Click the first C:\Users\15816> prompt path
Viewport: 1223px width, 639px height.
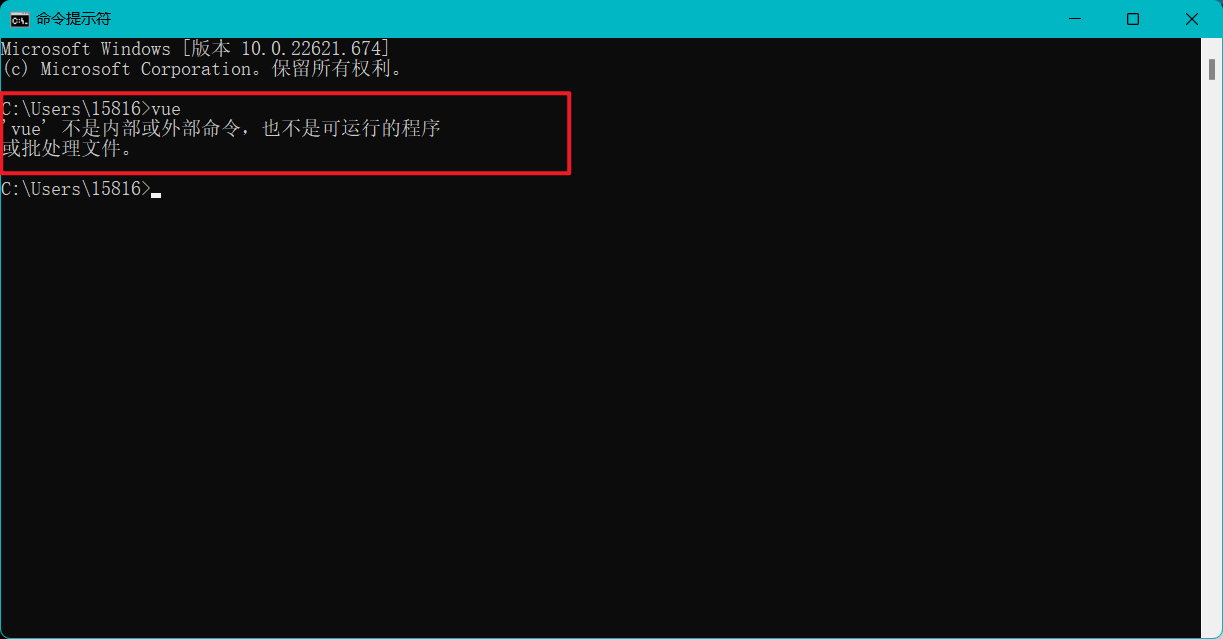pos(76,109)
